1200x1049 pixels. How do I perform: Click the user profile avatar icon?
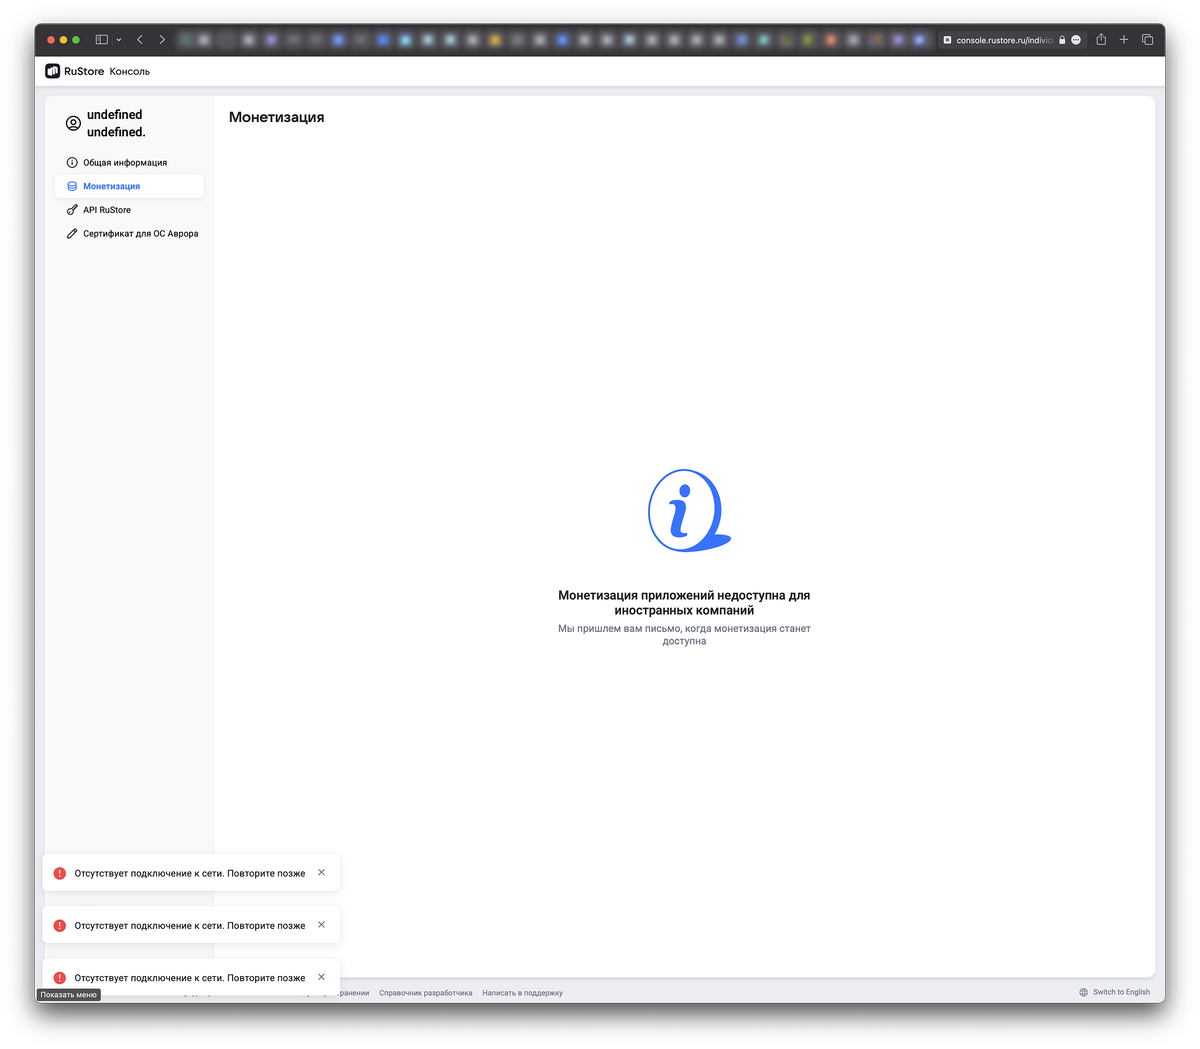click(73, 123)
